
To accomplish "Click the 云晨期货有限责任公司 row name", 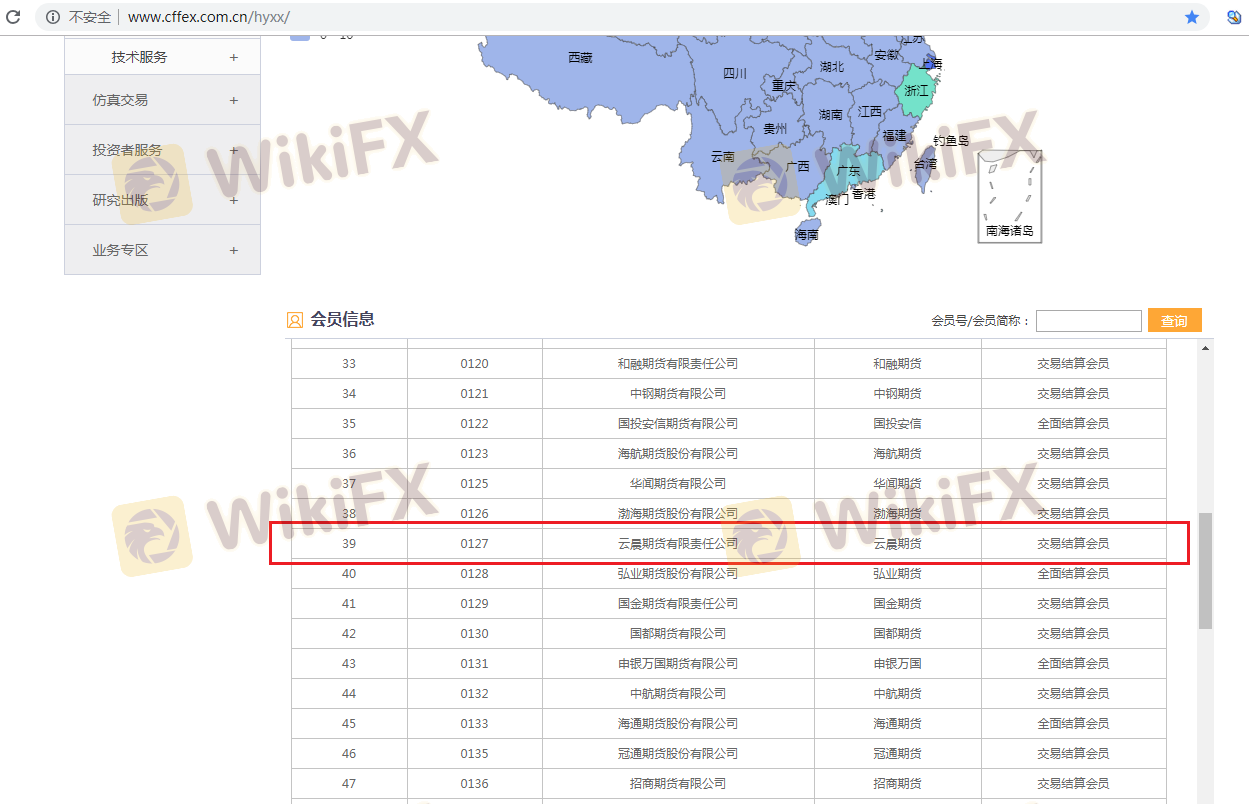I will click(678, 544).
